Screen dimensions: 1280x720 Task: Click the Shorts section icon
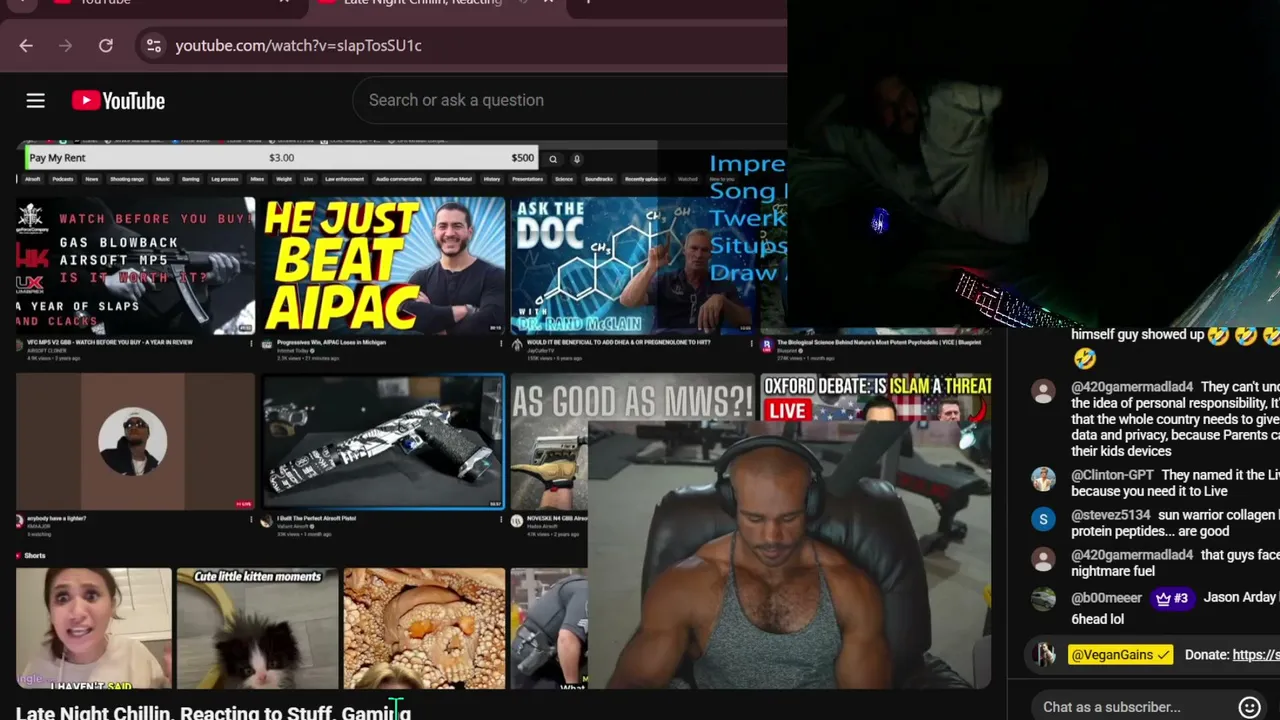(x=18, y=555)
